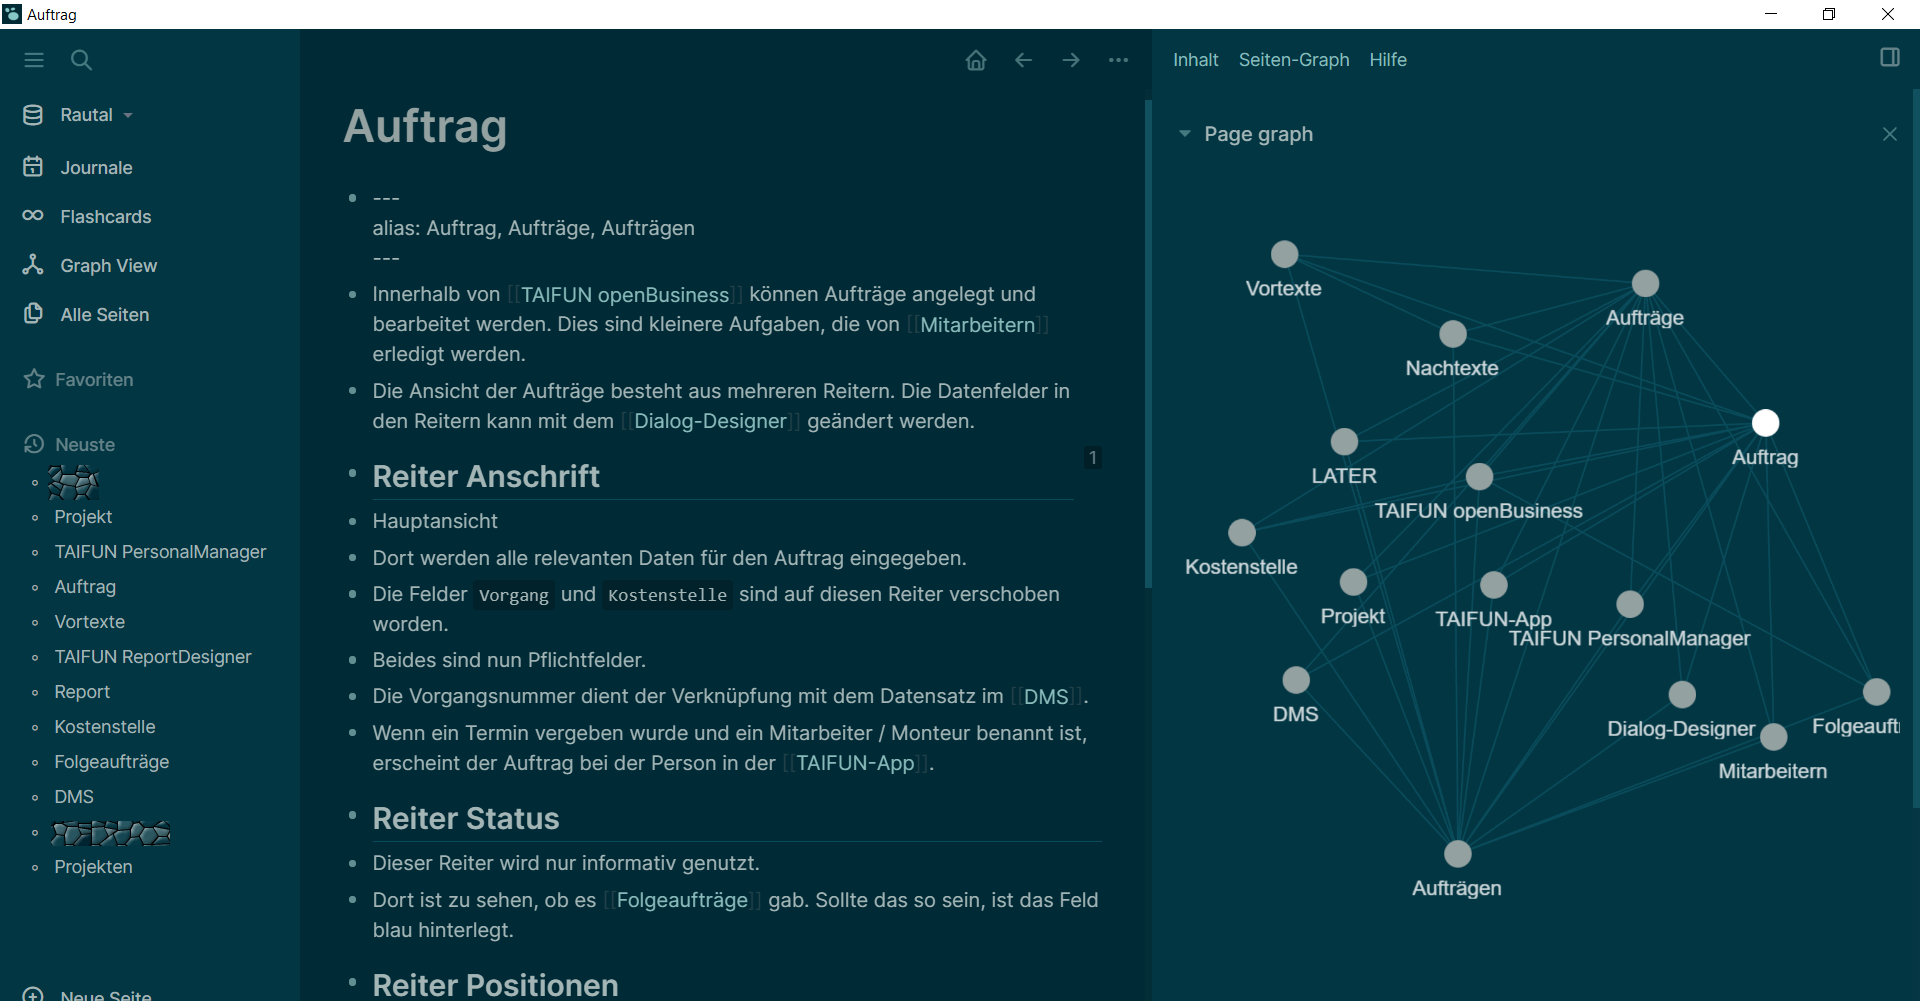The image size is (1920, 1001).
Task: Open the Graph View
Action: pos(108,266)
